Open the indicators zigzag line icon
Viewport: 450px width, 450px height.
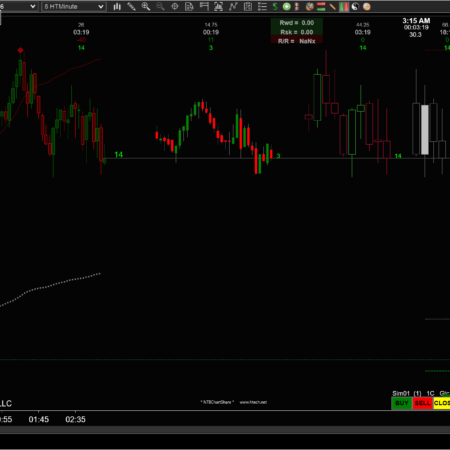tap(233, 6)
